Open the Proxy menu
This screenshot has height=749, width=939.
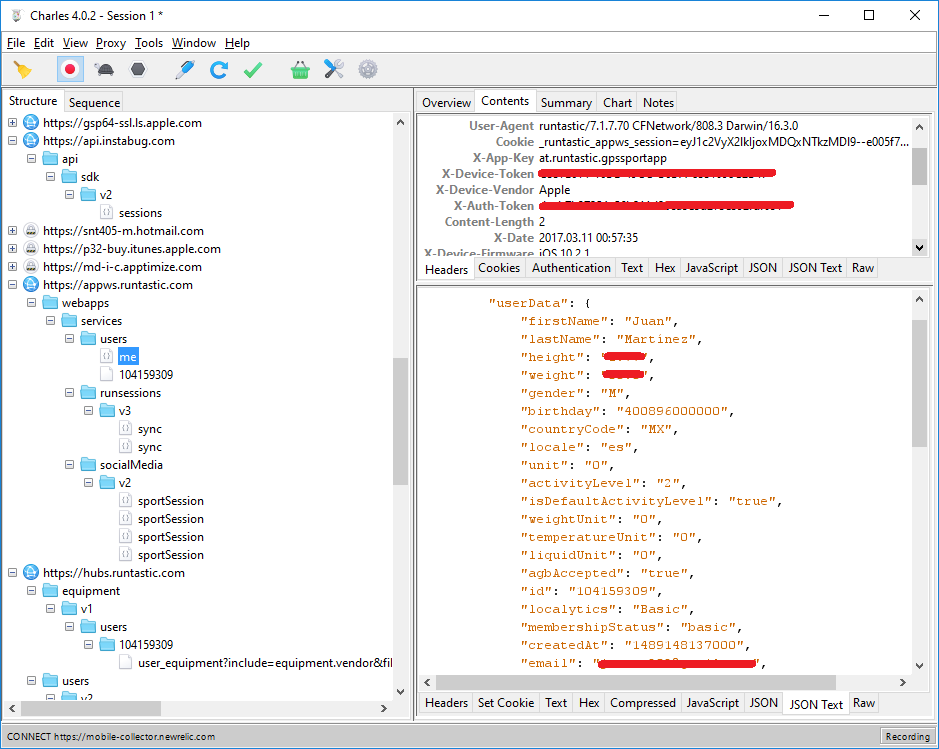pyautogui.click(x=111, y=43)
